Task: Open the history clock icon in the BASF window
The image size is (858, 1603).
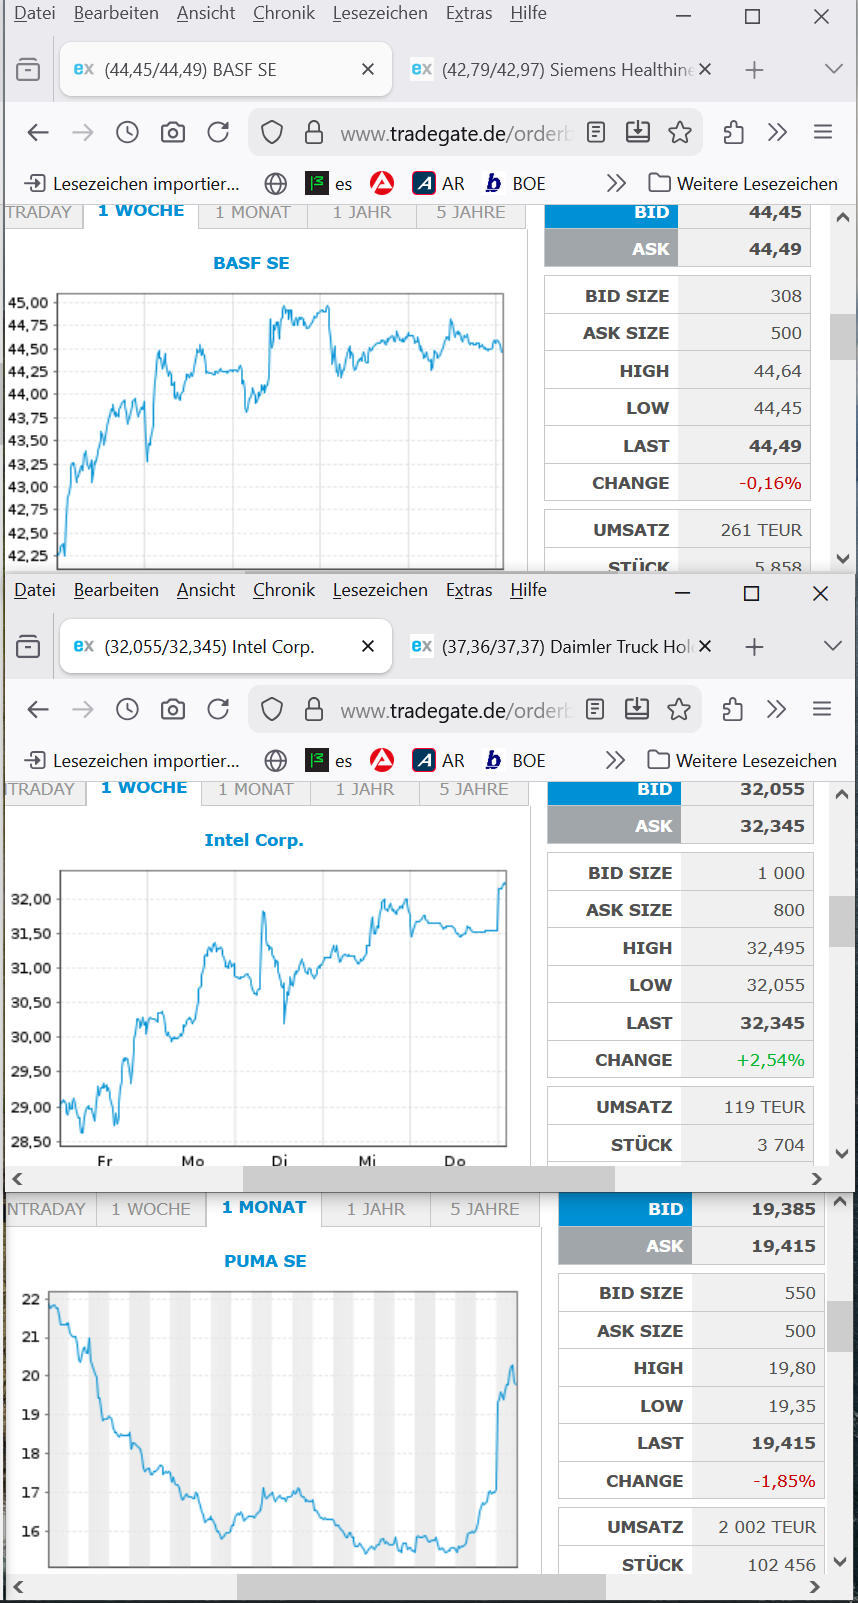Action: [x=127, y=132]
